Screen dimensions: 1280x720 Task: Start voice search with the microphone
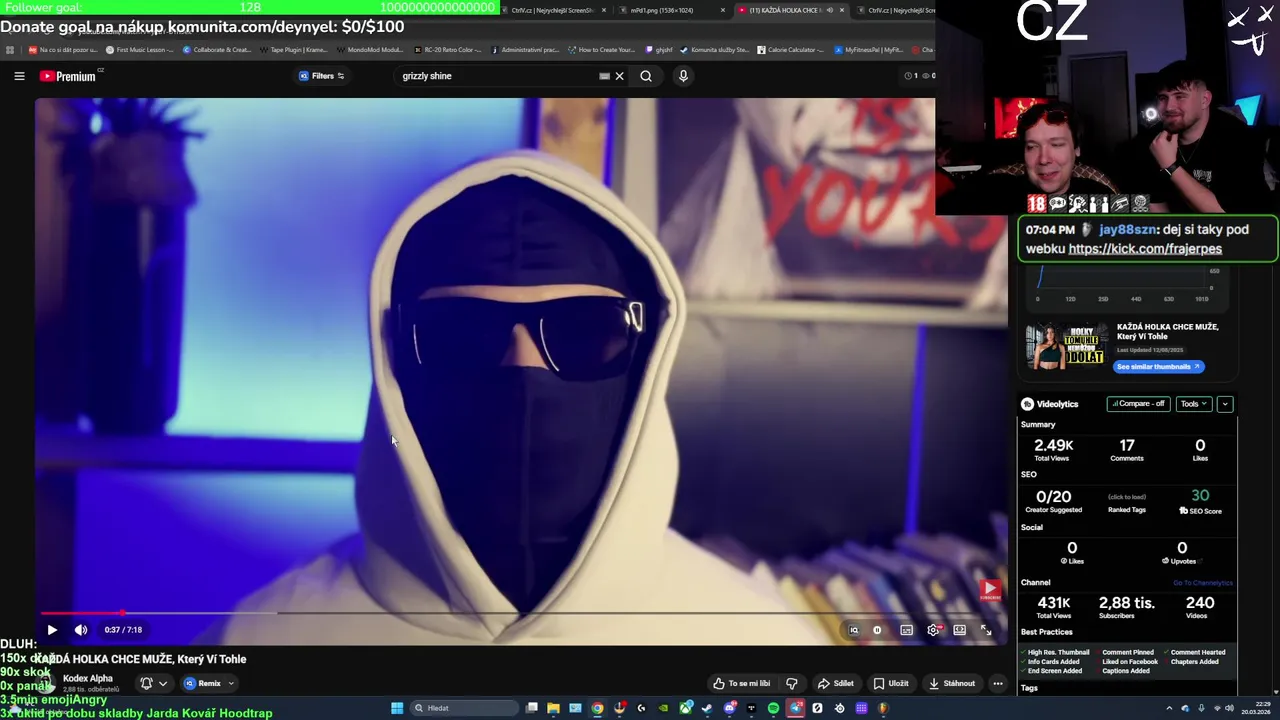point(683,76)
